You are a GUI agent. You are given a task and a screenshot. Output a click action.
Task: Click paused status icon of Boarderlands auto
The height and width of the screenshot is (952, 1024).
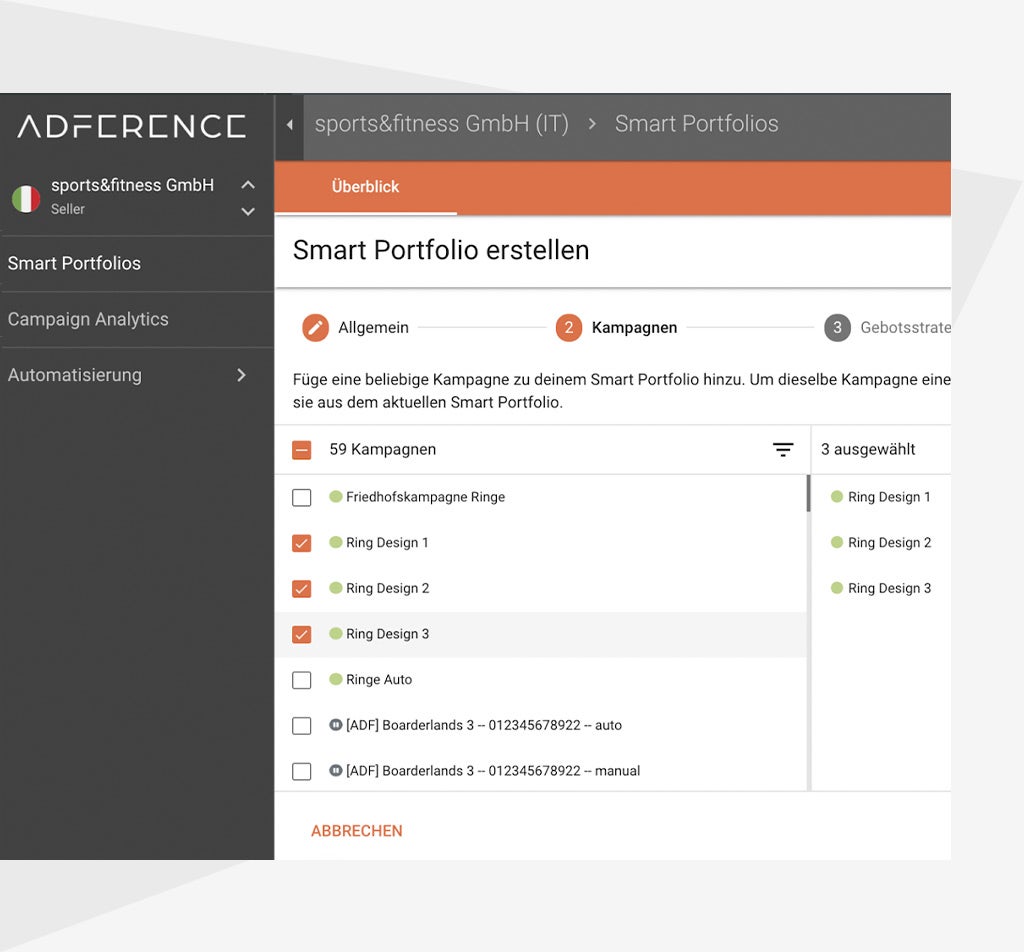point(336,725)
